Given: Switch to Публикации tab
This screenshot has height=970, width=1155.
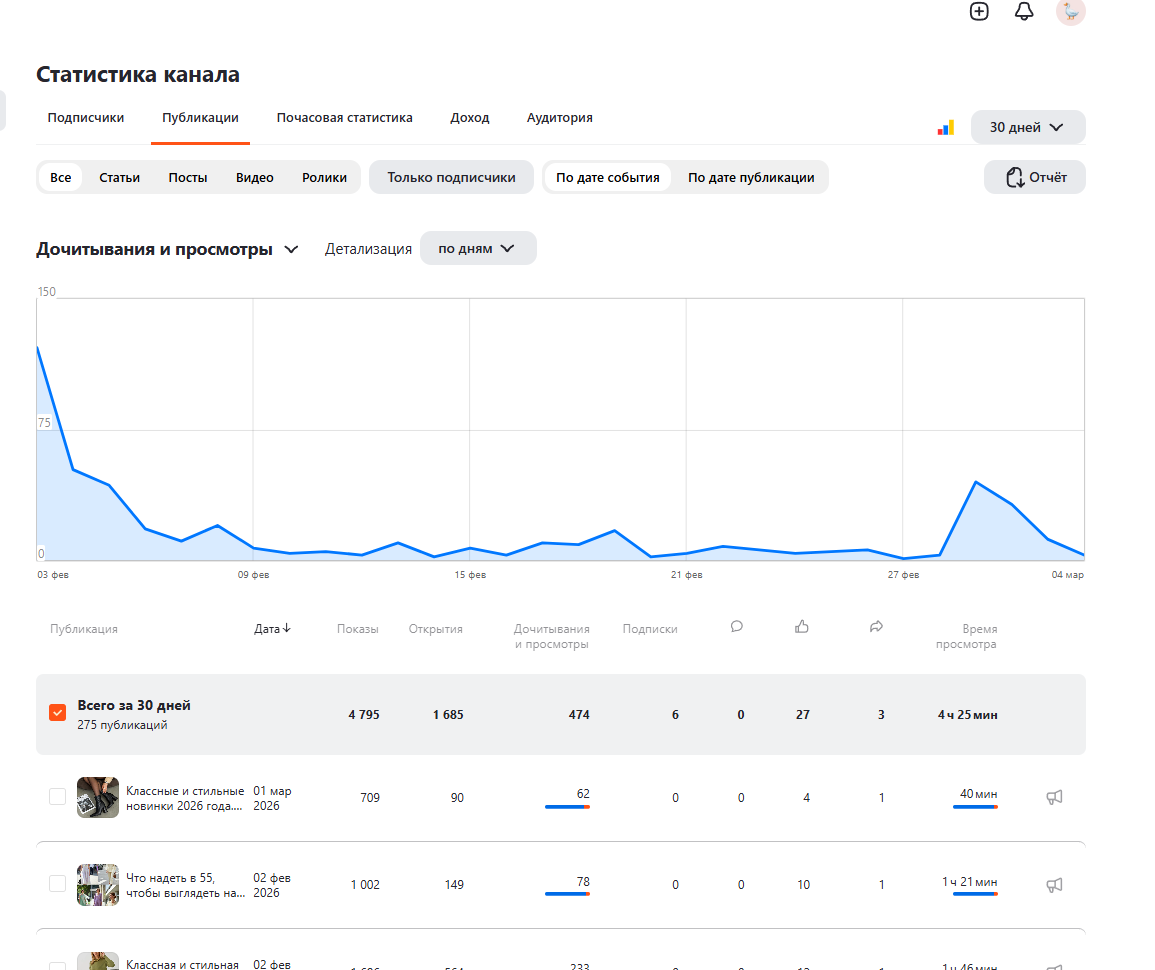Looking at the screenshot, I should [x=200, y=118].
